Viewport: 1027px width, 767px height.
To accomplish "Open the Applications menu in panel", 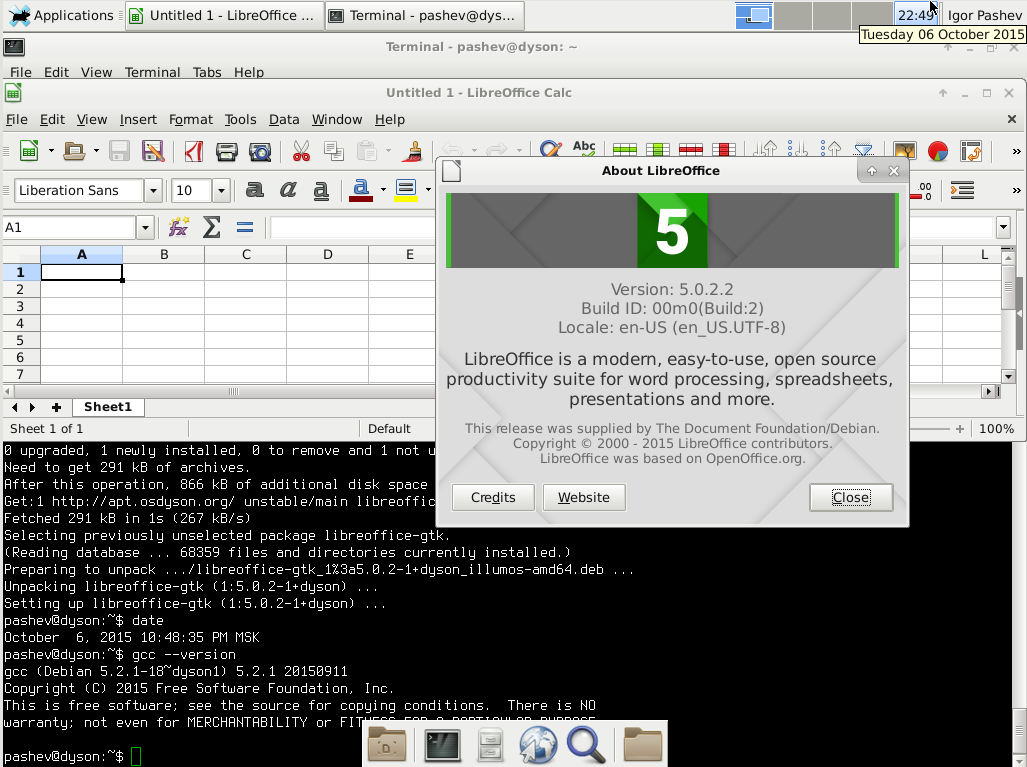I will click(x=61, y=15).
